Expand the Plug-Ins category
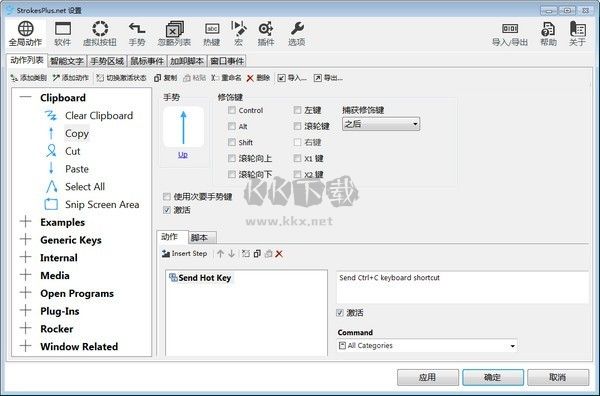600x396 pixels. (x=26, y=310)
